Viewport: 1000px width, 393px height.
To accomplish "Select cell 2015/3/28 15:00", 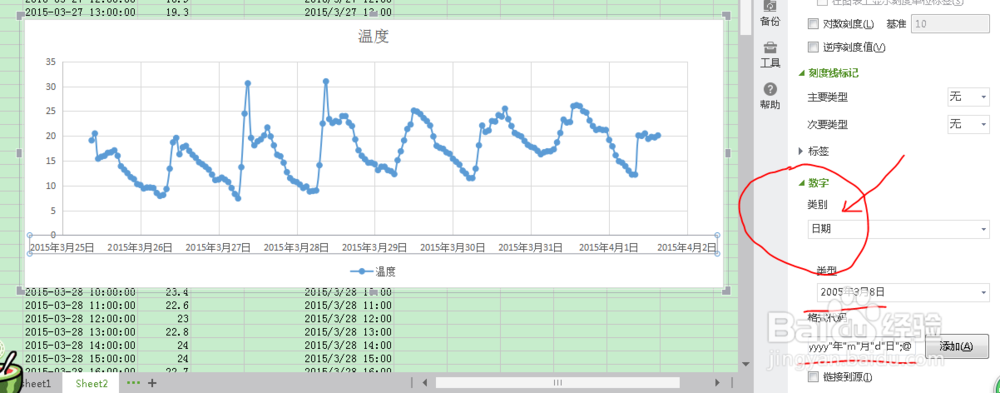I will coord(348,358).
